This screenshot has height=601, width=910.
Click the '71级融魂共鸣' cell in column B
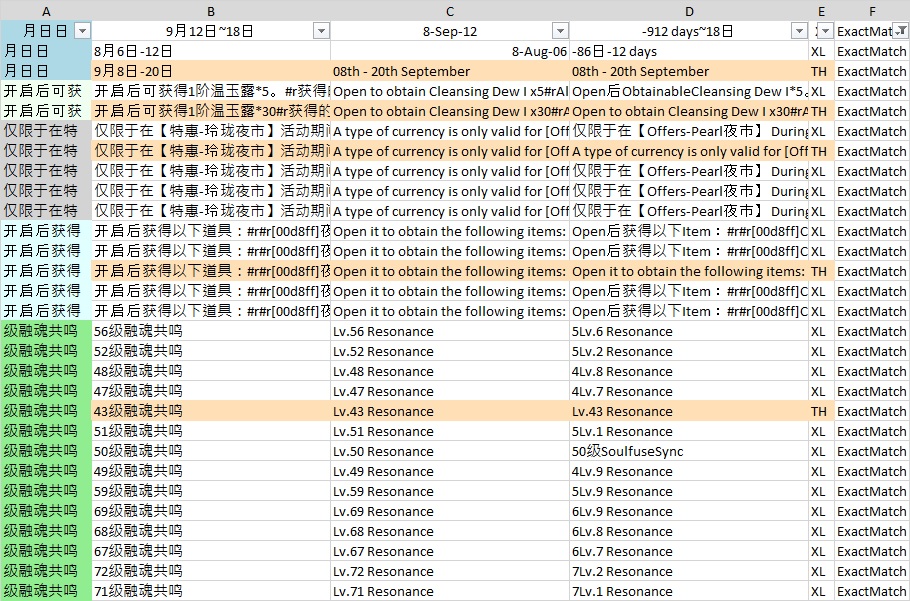coord(211,591)
